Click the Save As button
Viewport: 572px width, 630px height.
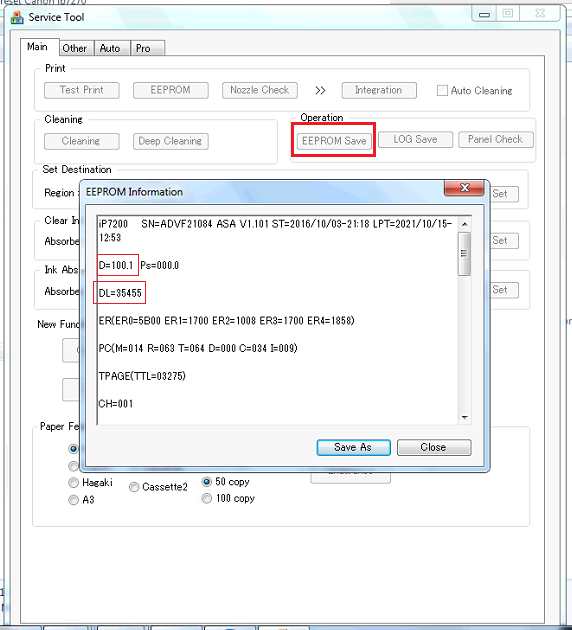pos(353,447)
